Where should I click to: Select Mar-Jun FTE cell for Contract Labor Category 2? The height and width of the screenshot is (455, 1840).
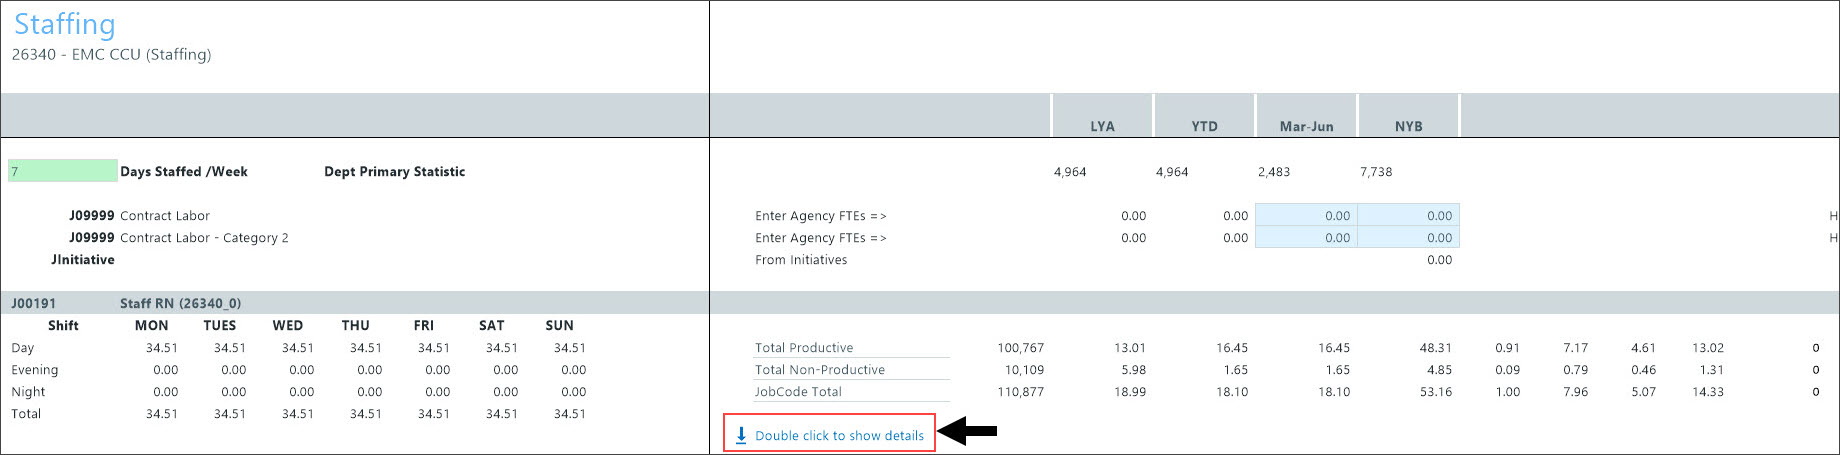[1306, 238]
